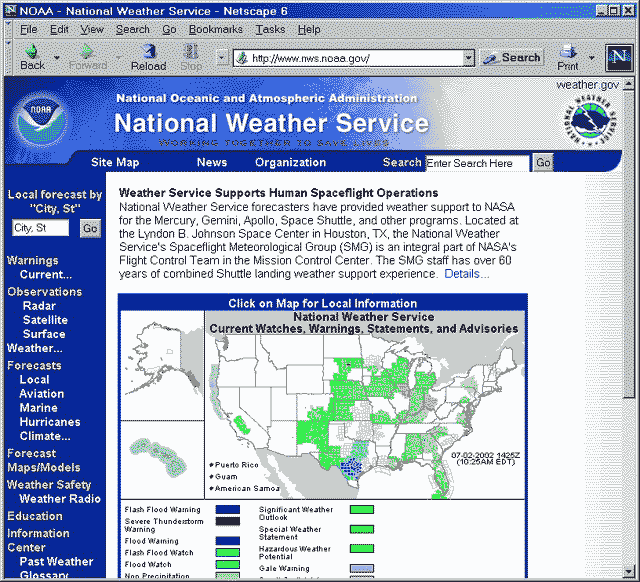
Task: Open the Site Map link
Action: coord(115,162)
